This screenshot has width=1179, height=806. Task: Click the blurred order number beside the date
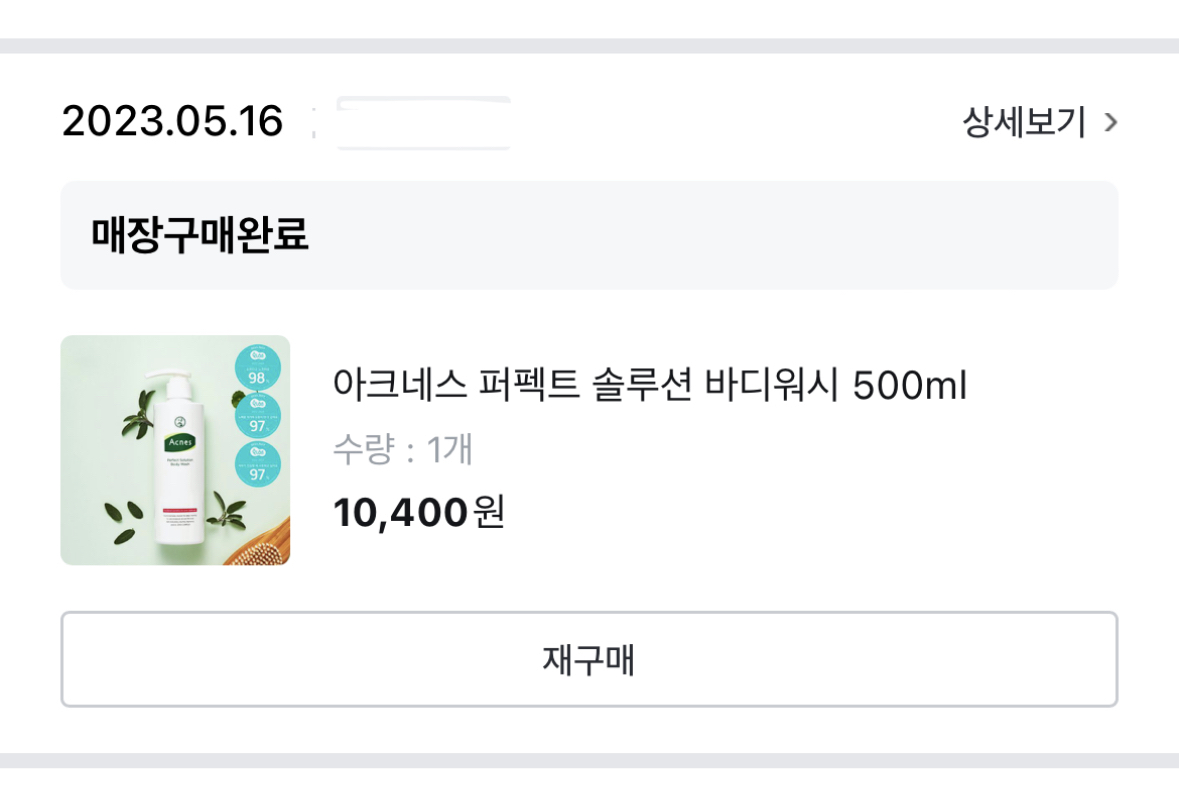pyautogui.click(x=423, y=123)
